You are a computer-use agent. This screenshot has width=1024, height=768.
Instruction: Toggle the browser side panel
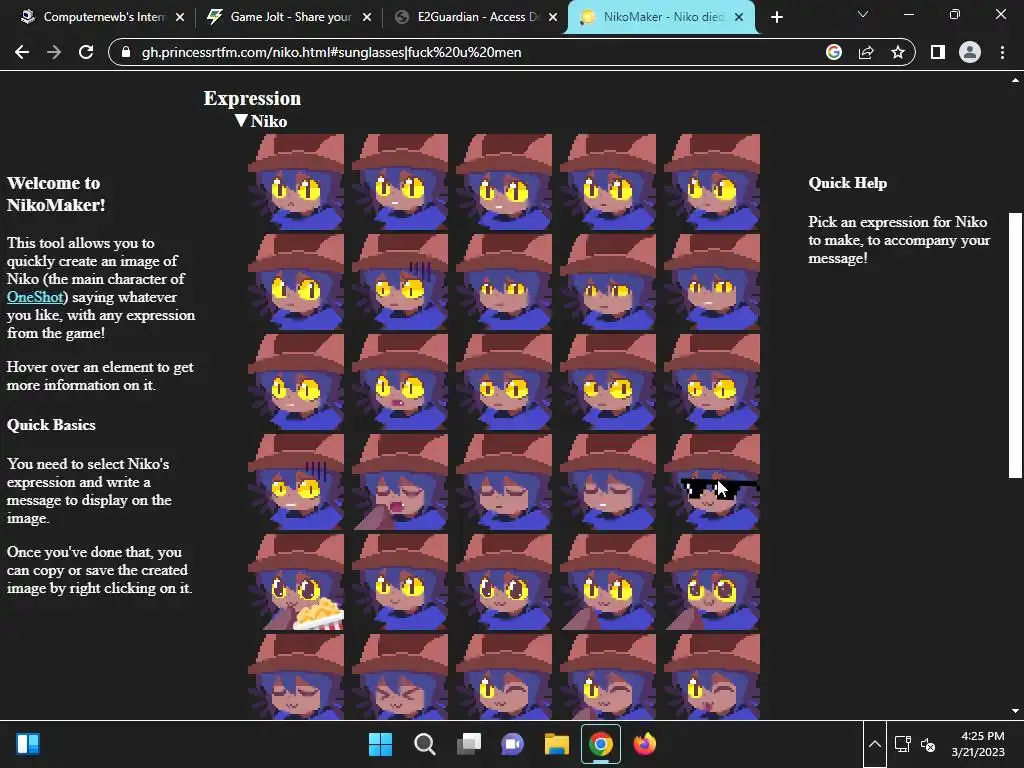938,52
